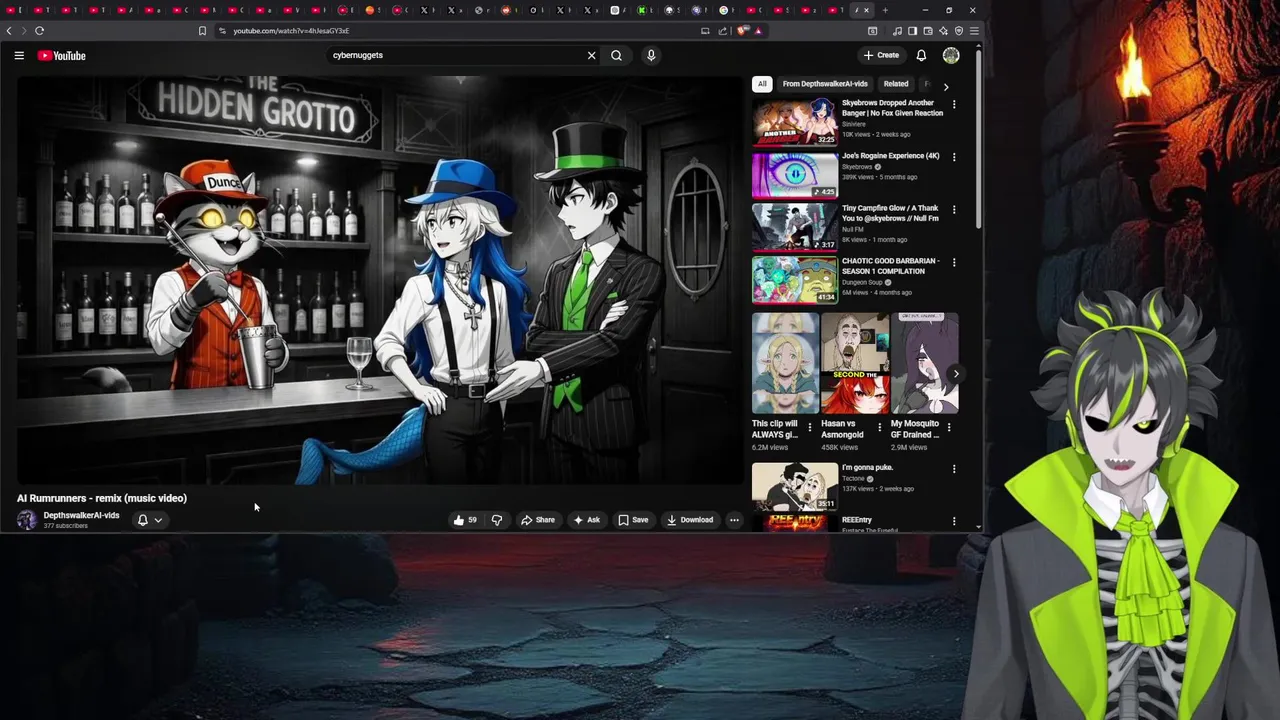Reload the page in browser
The image size is (1280, 720).
point(39,31)
